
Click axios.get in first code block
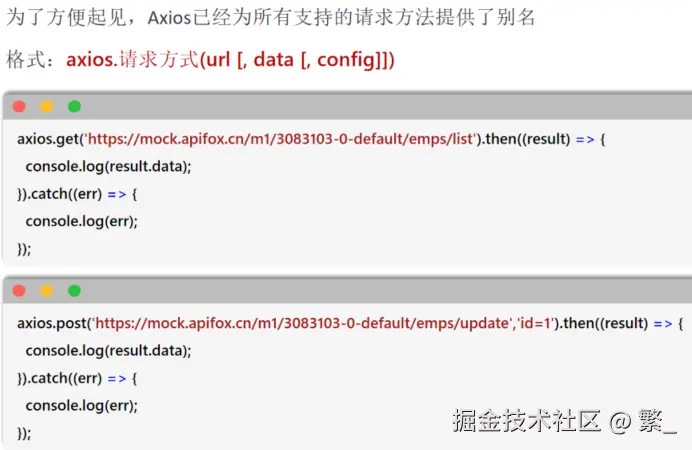tap(48, 139)
